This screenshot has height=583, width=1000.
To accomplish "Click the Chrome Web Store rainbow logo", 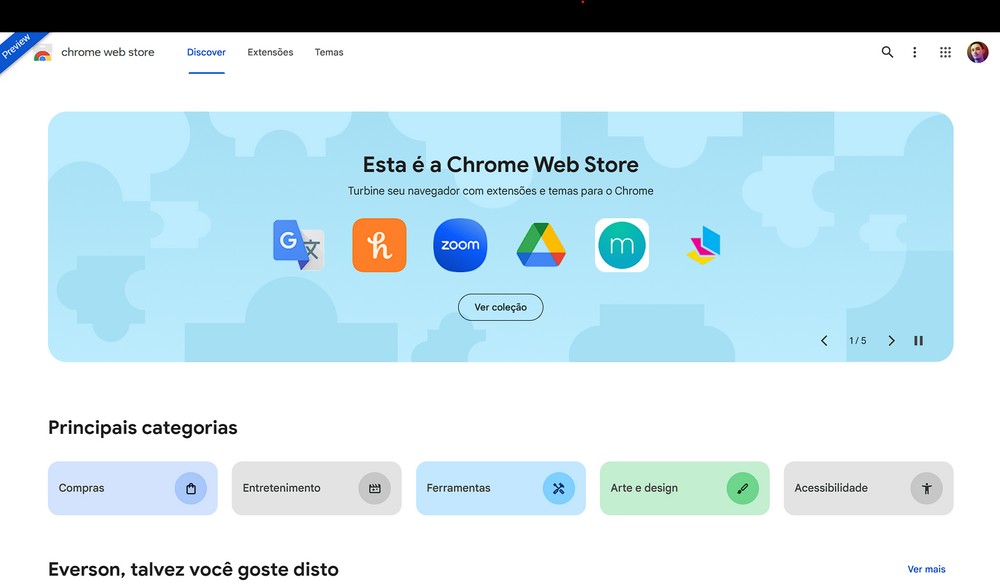I will click(x=43, y=53).
